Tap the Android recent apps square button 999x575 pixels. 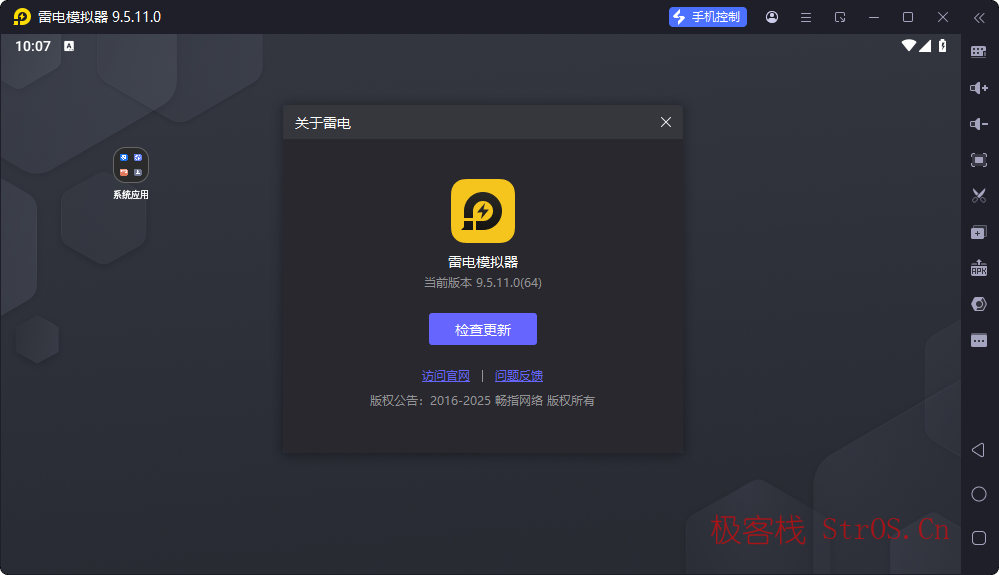pos(979,538)
